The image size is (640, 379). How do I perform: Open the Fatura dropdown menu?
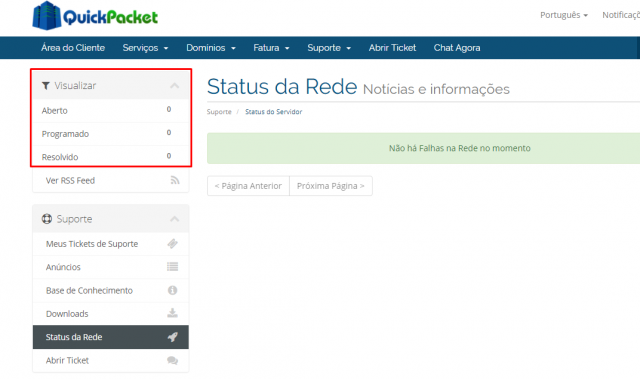point(271,48)
